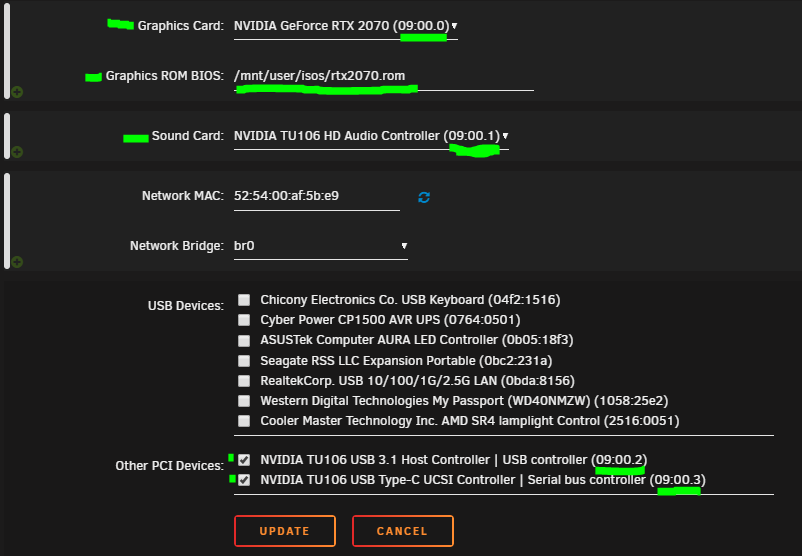
Task: Uncheck NVIDIA TU106 USB Type-C UCSI Controller
Action: (x=244, y=480)
